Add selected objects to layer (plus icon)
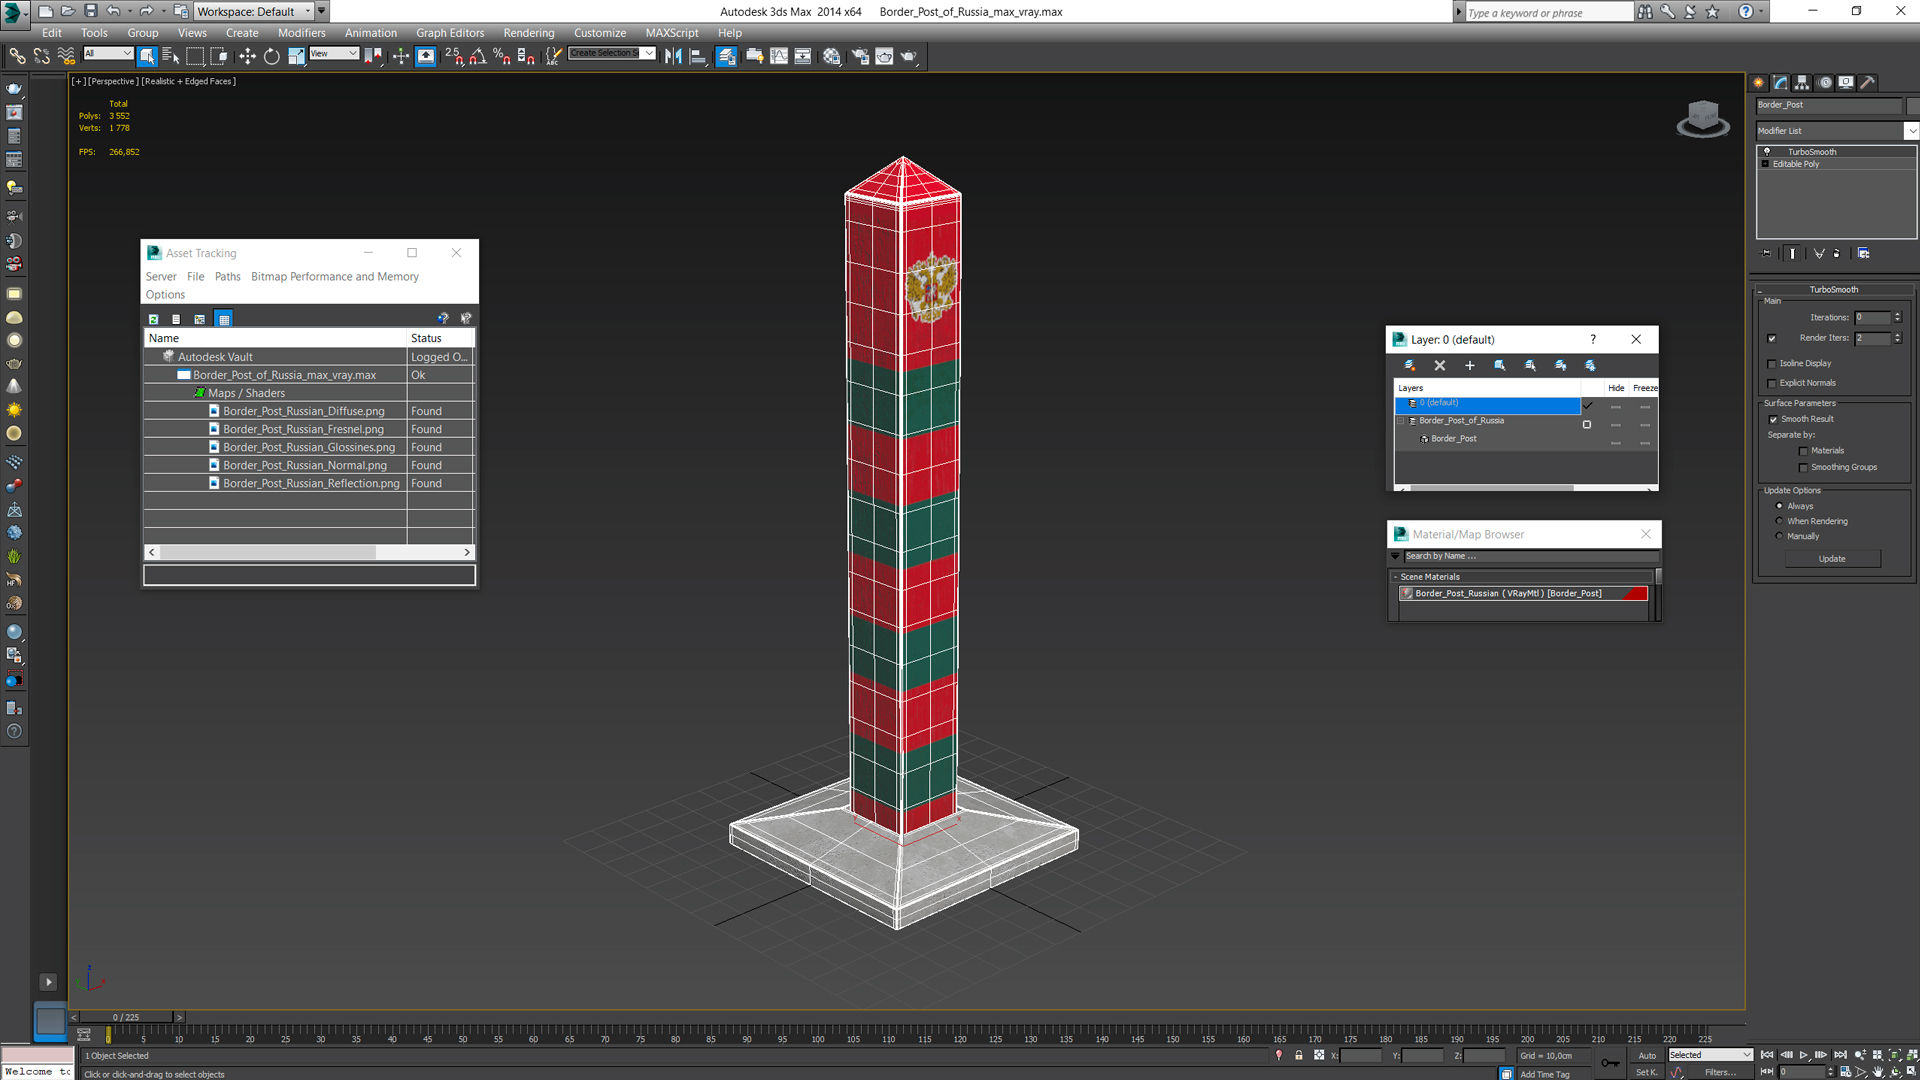This screenshot has width=1920, height=1080. pos(1470,365)
